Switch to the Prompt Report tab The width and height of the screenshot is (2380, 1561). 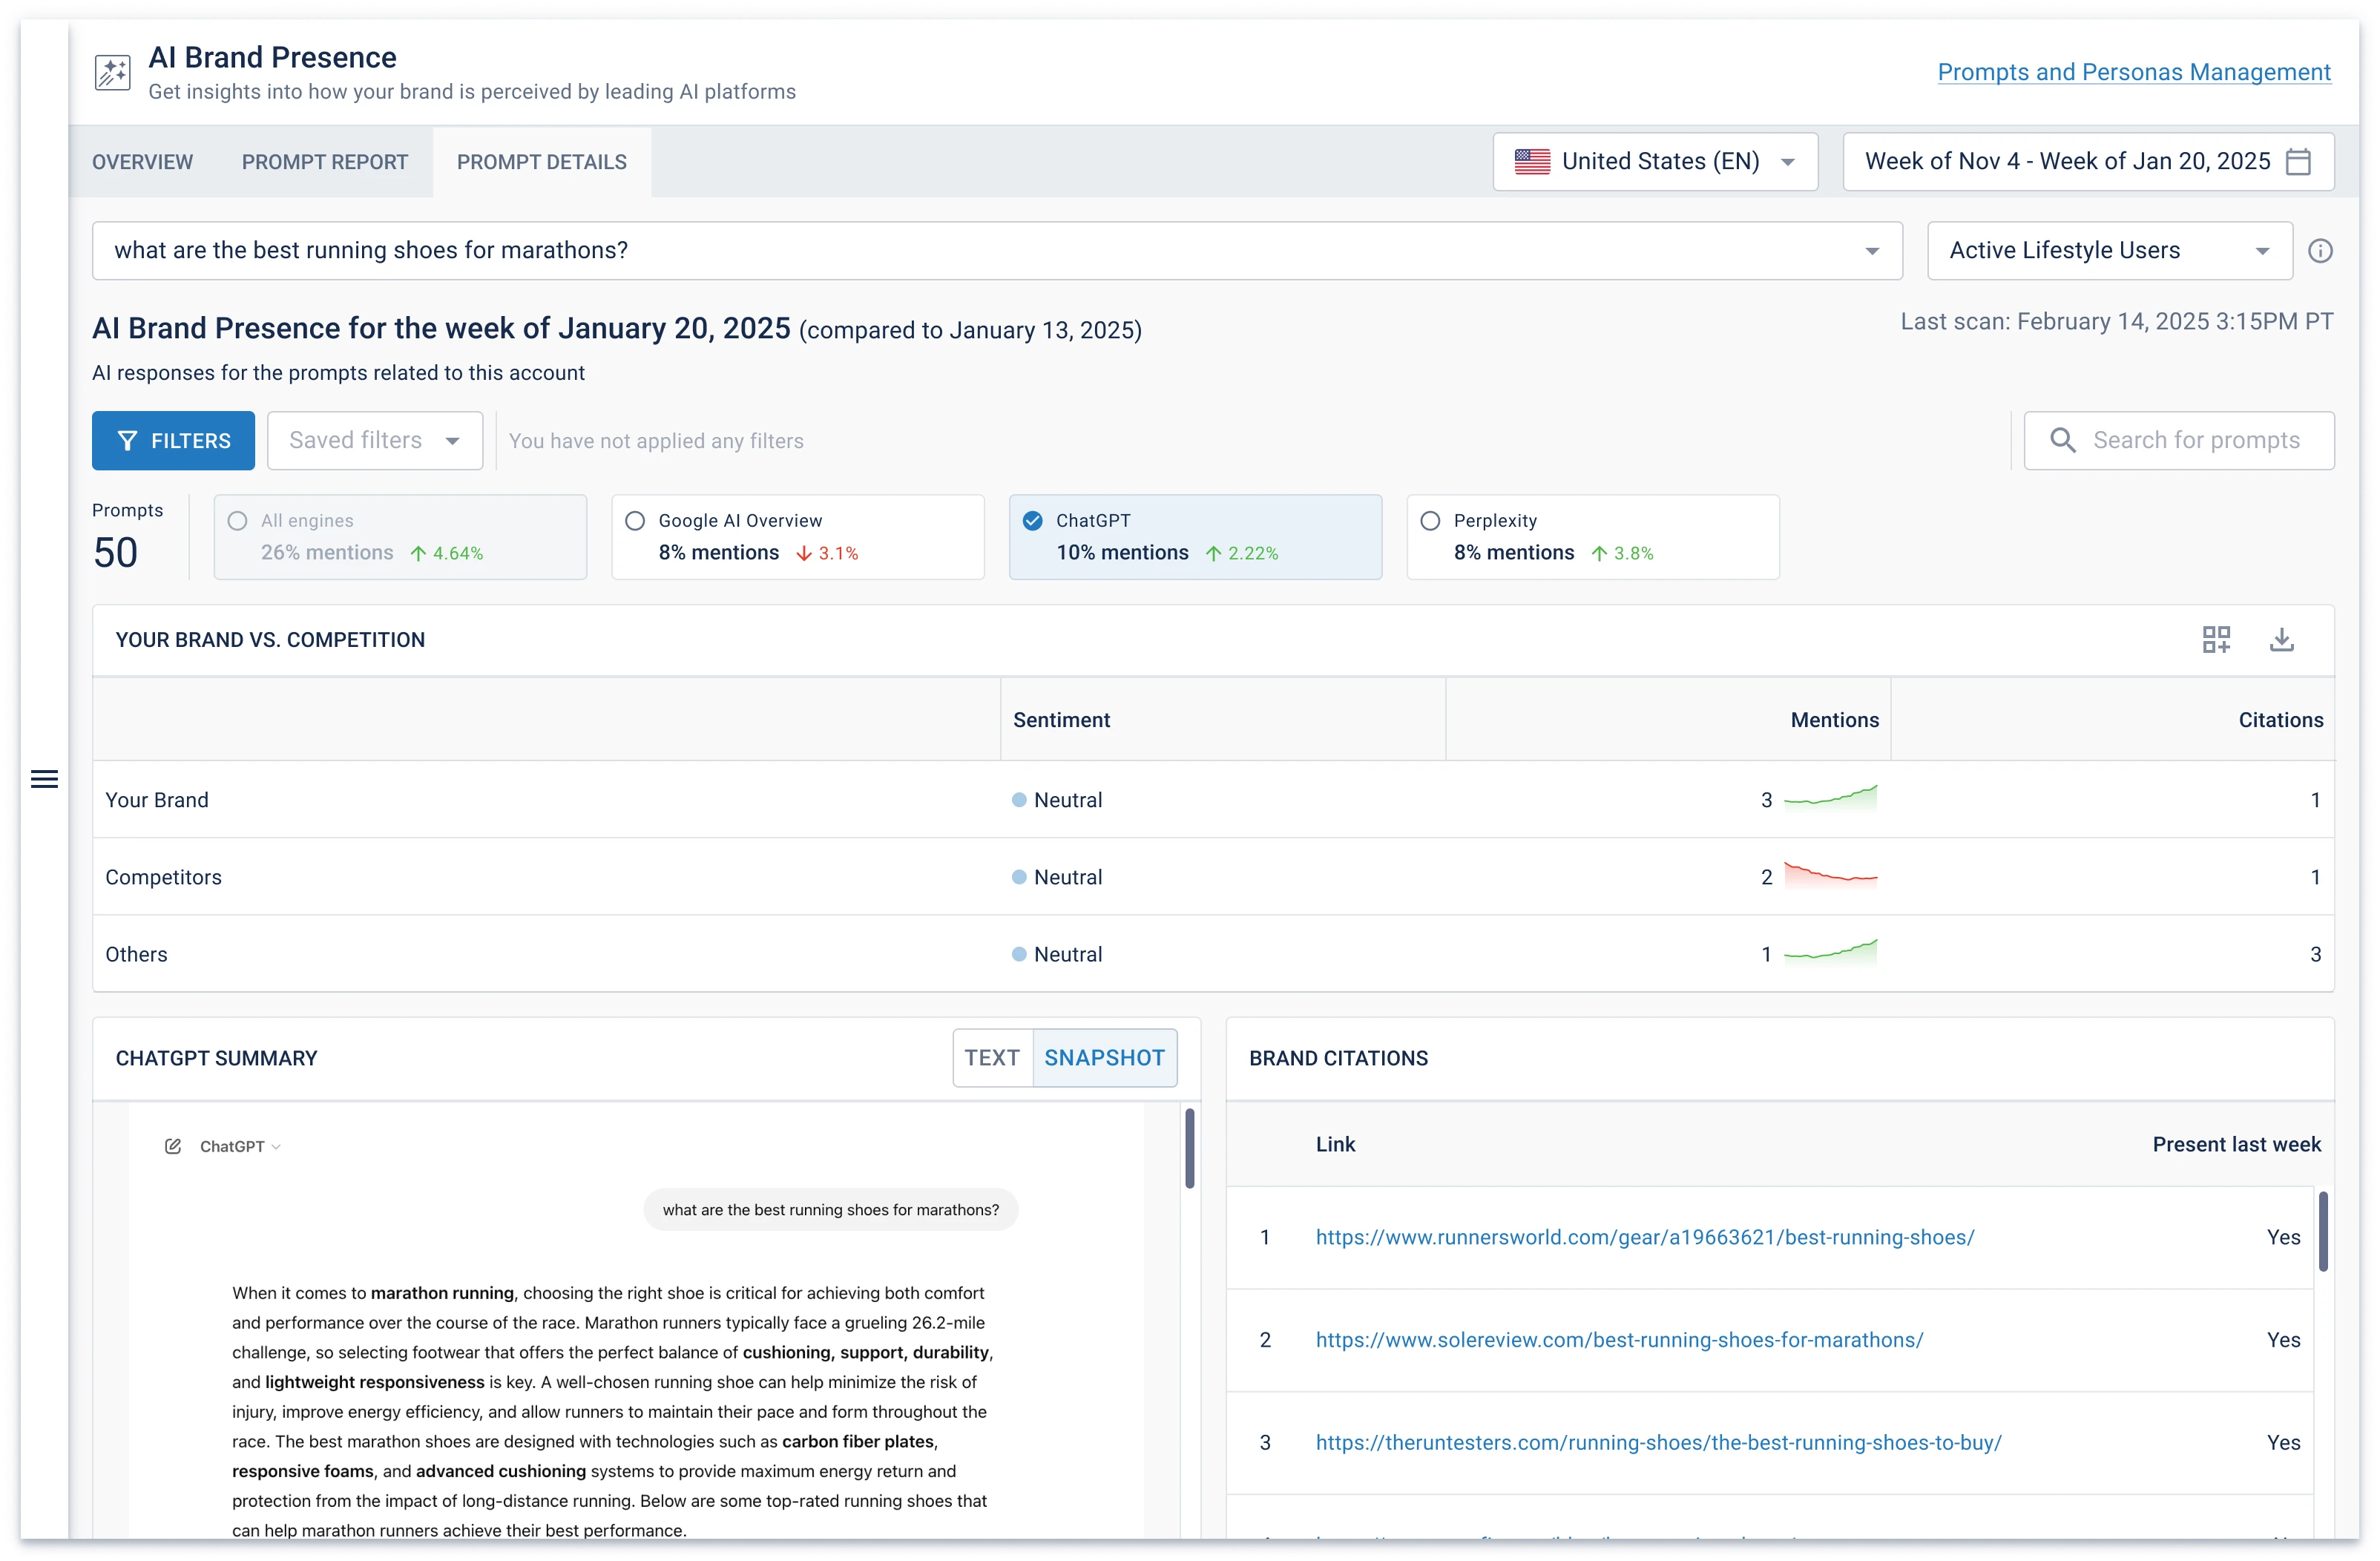tap(325, 161)
